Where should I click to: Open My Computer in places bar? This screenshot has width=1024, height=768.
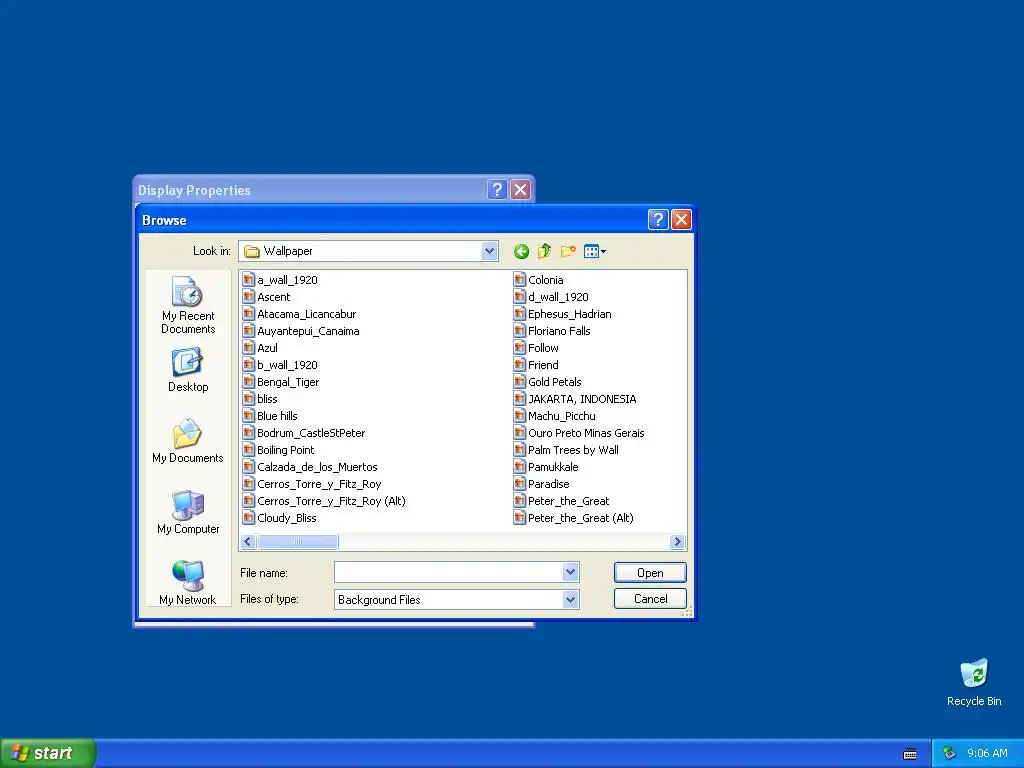(x=188, y=512)
